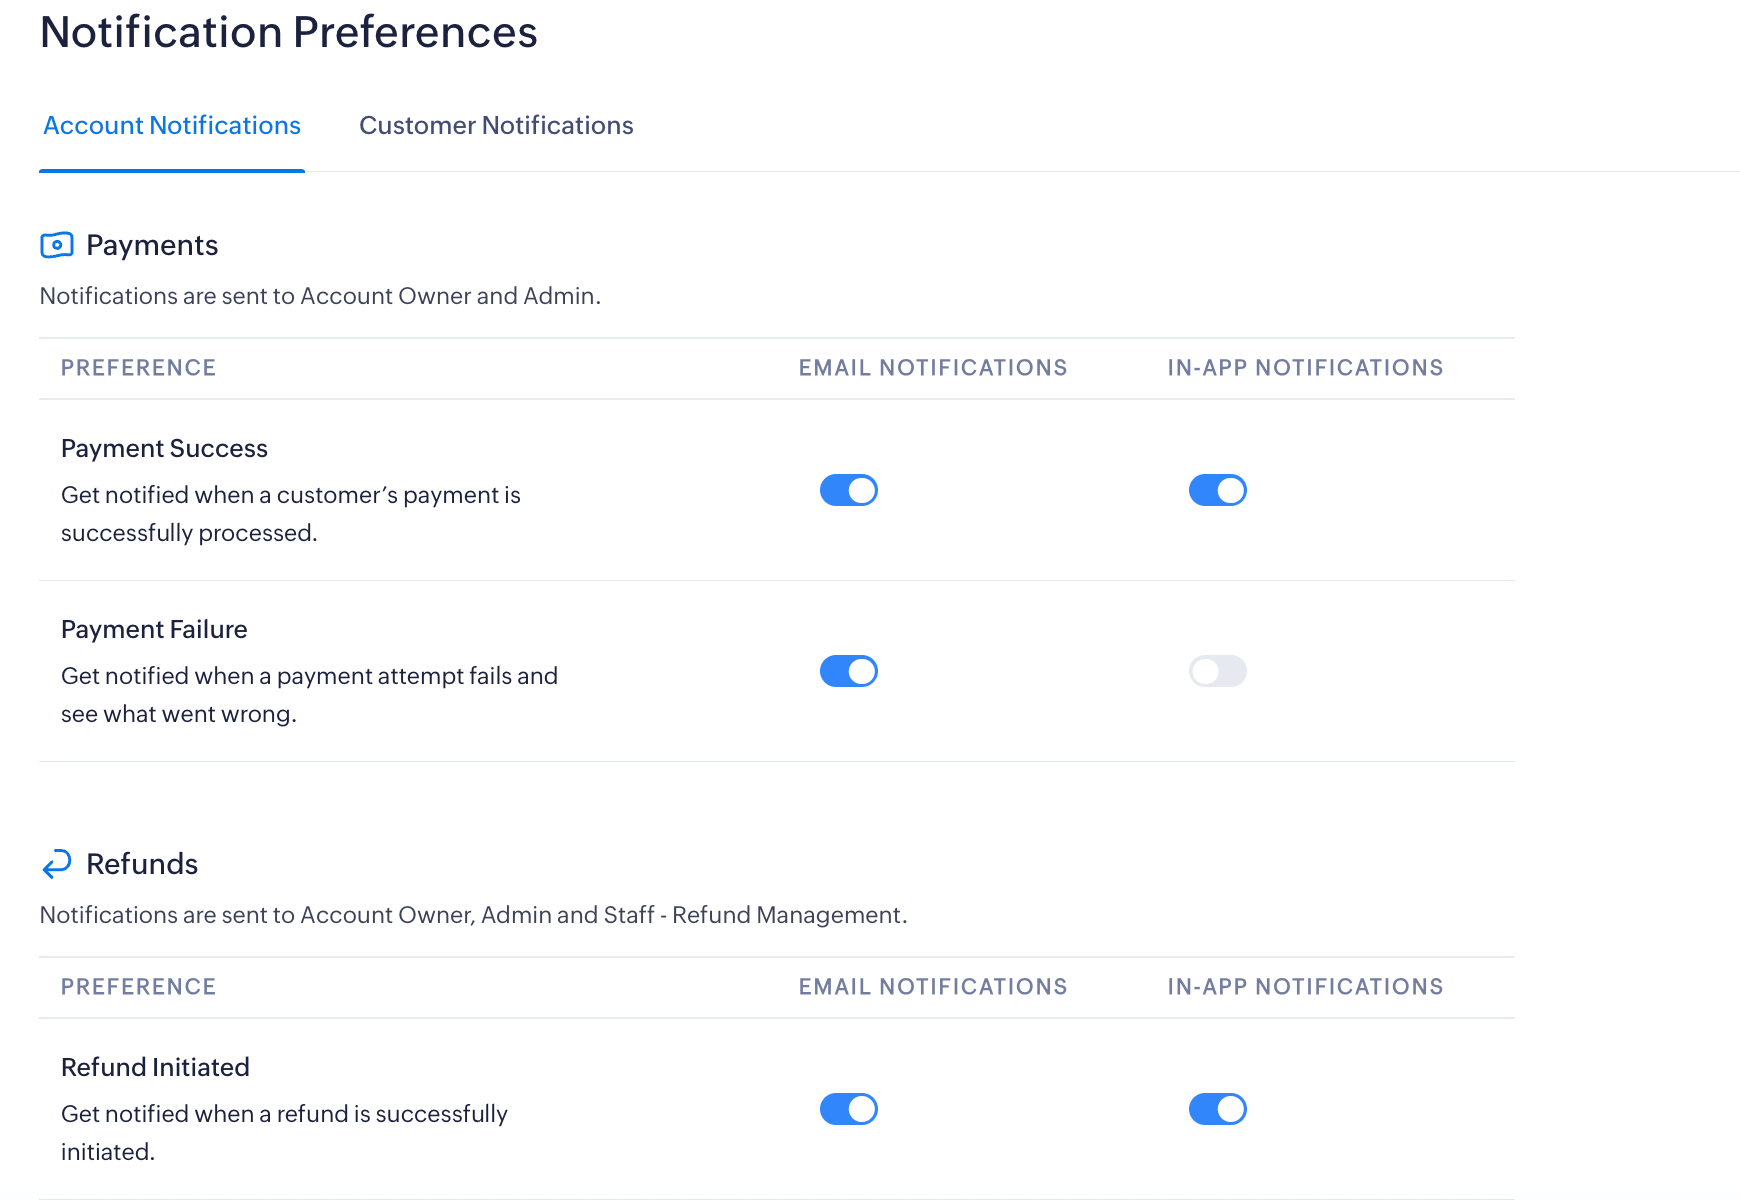Toggle Refund Initiated in-app notifications

tap(1218, 1109)
